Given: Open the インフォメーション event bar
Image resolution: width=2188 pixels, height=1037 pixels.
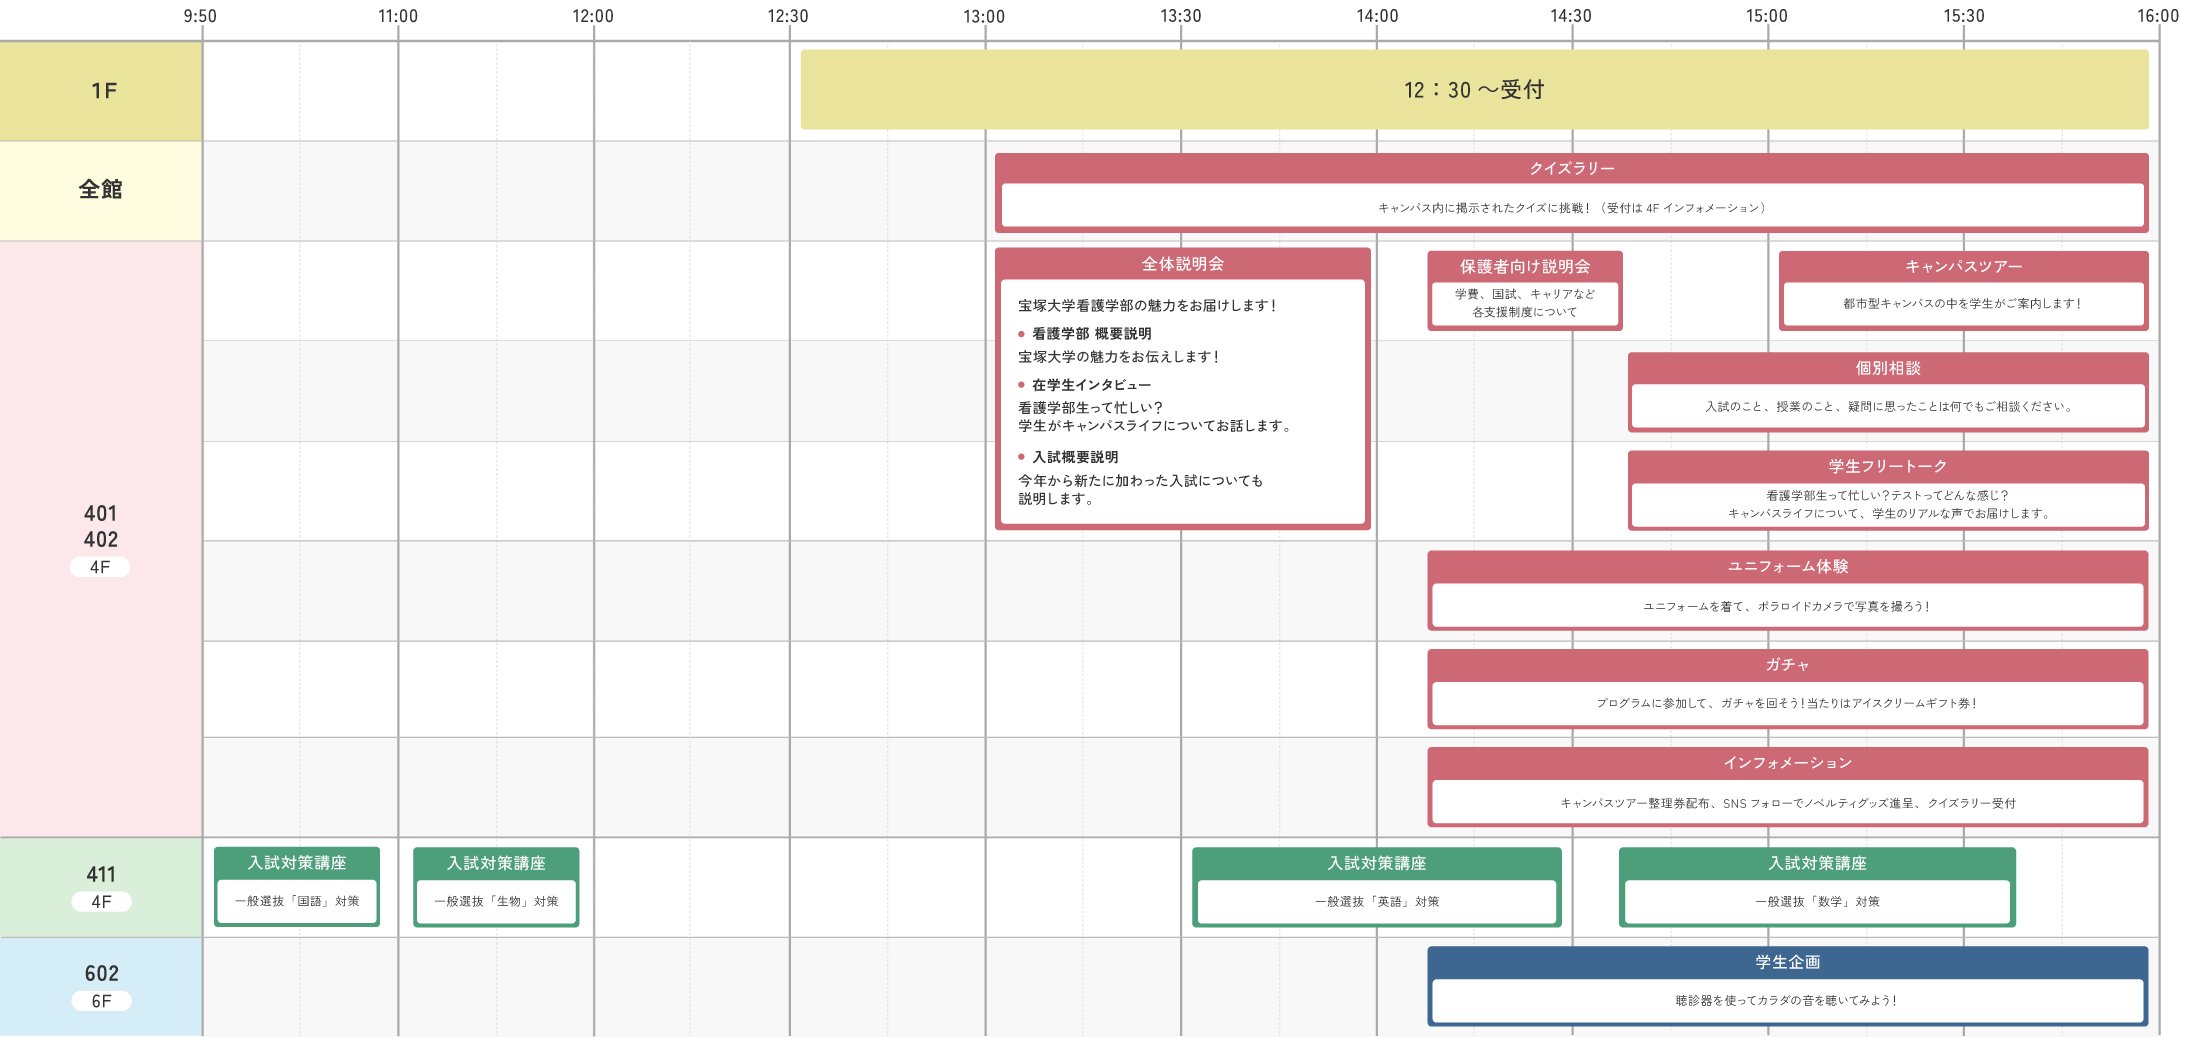Looking at the screenshot, I should tap(1787, 787).
